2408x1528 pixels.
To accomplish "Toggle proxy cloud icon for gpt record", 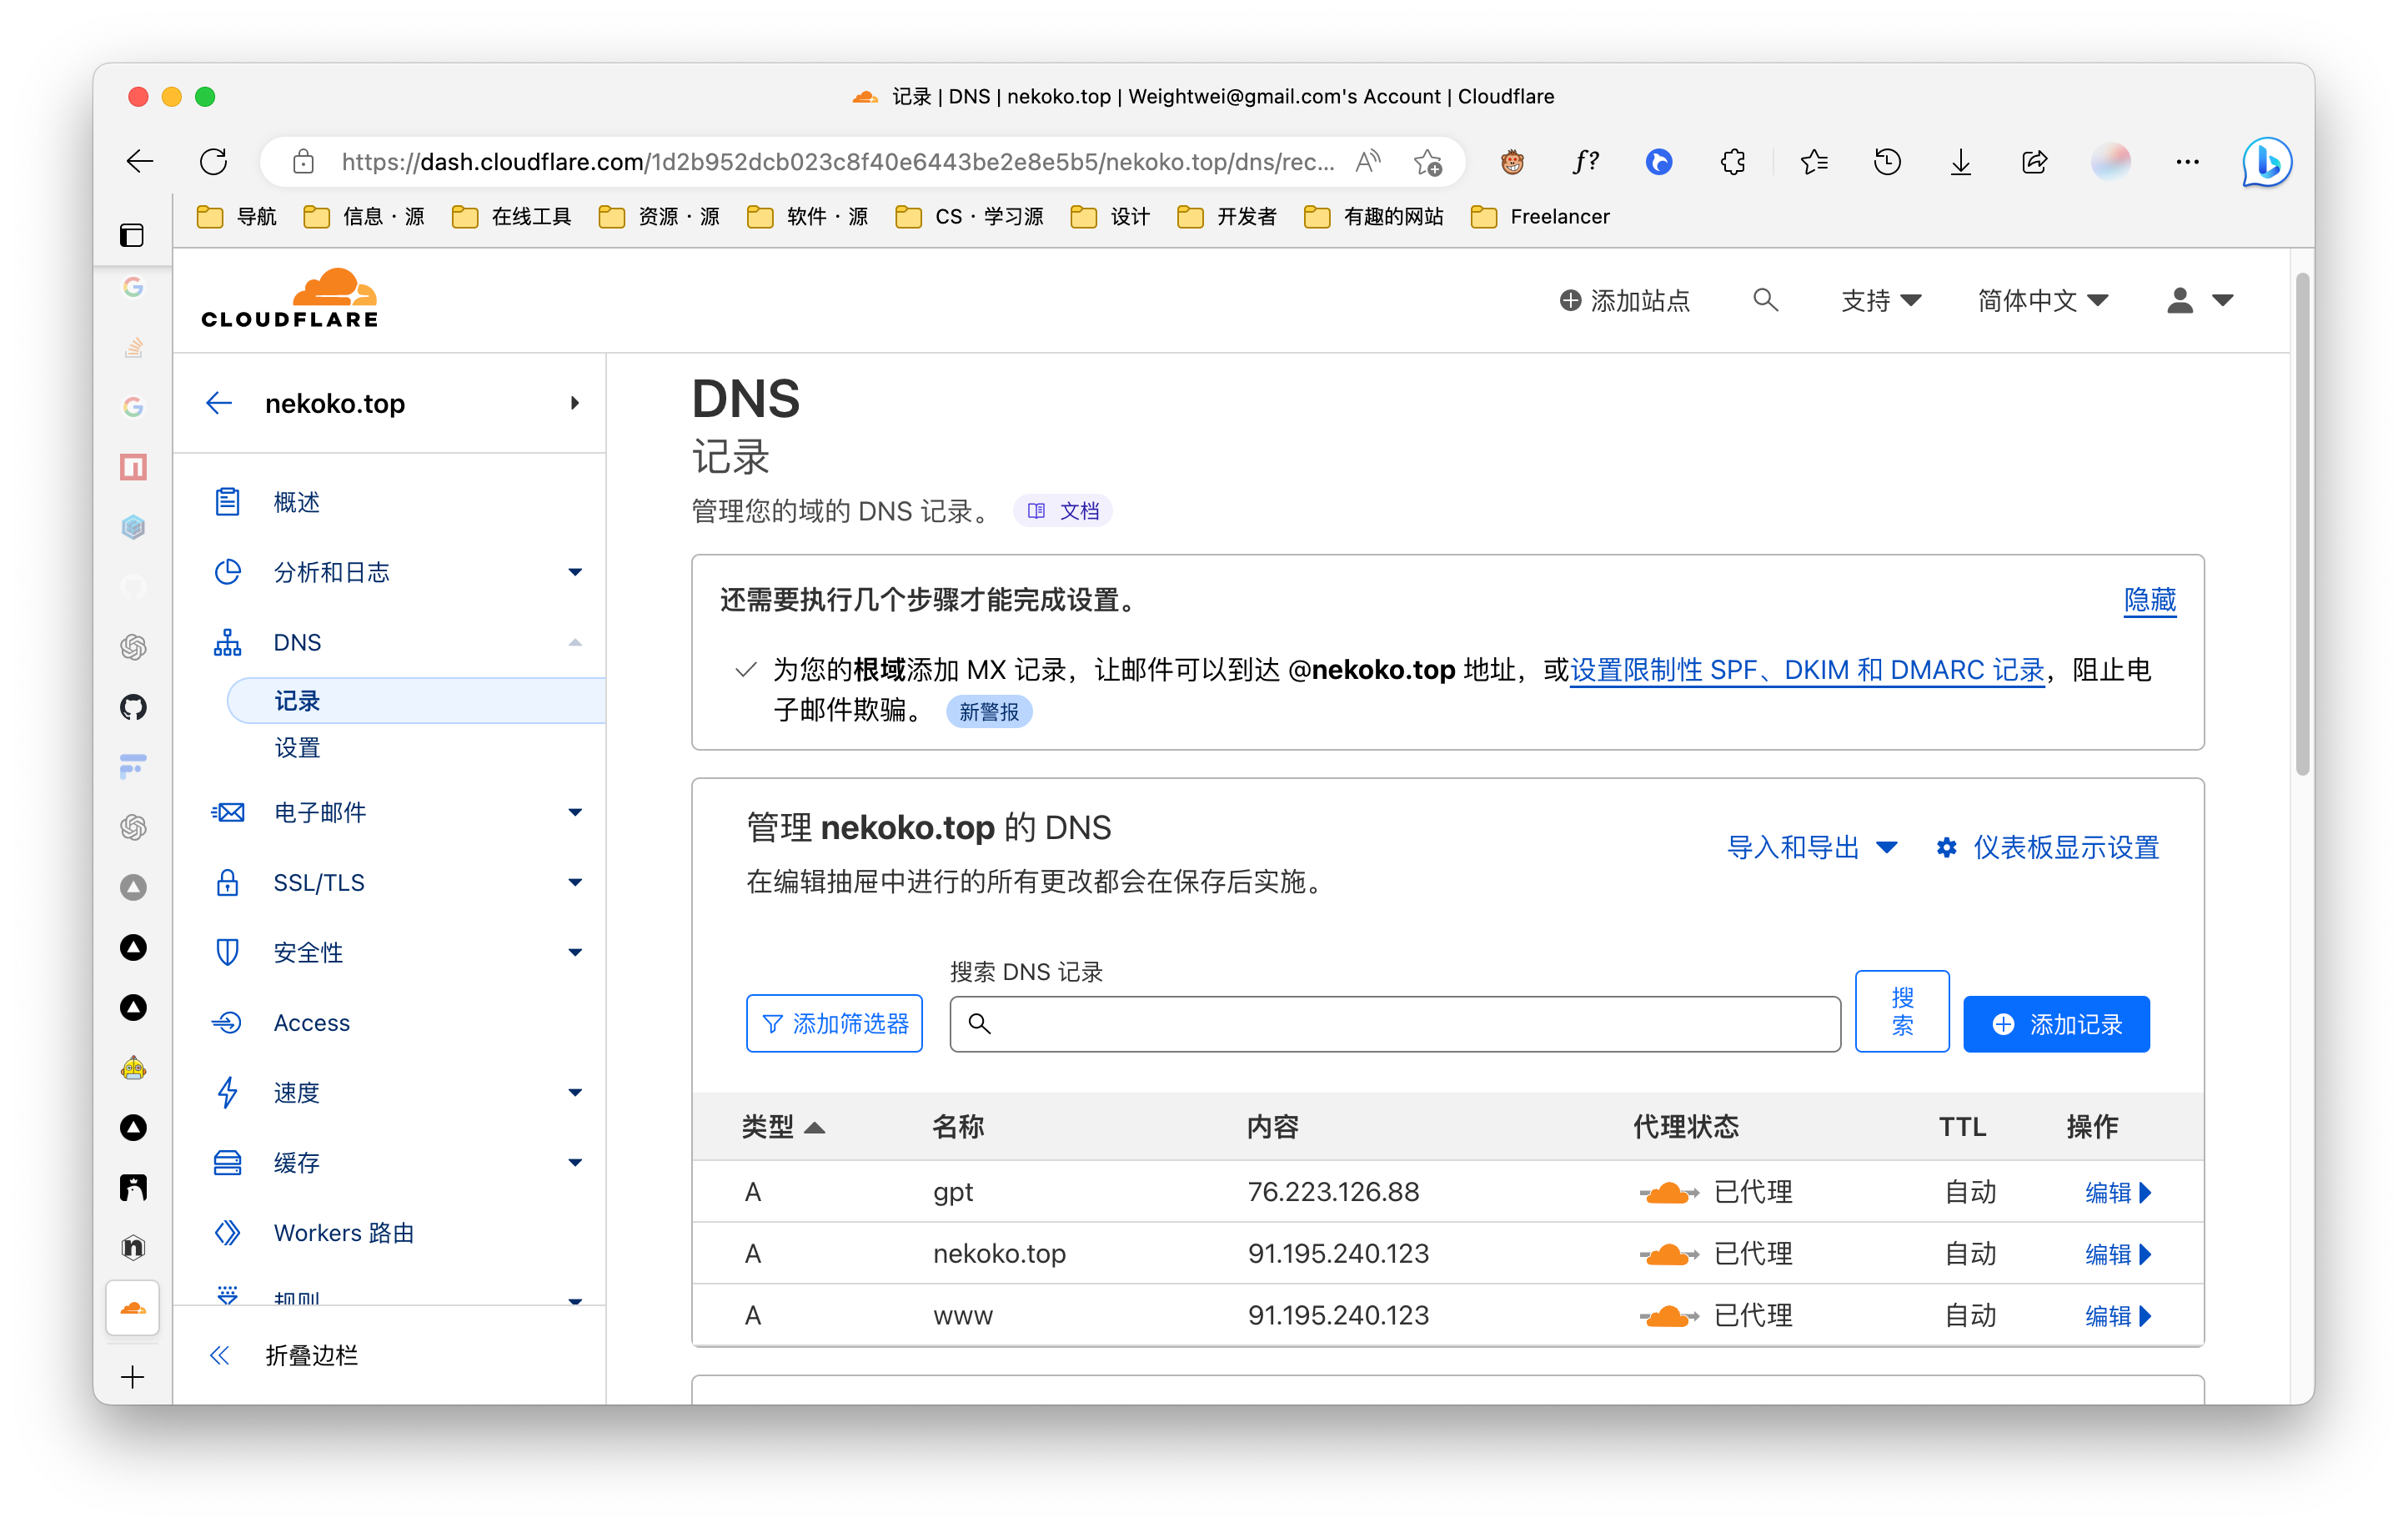I will (x=1668, y=1192).
